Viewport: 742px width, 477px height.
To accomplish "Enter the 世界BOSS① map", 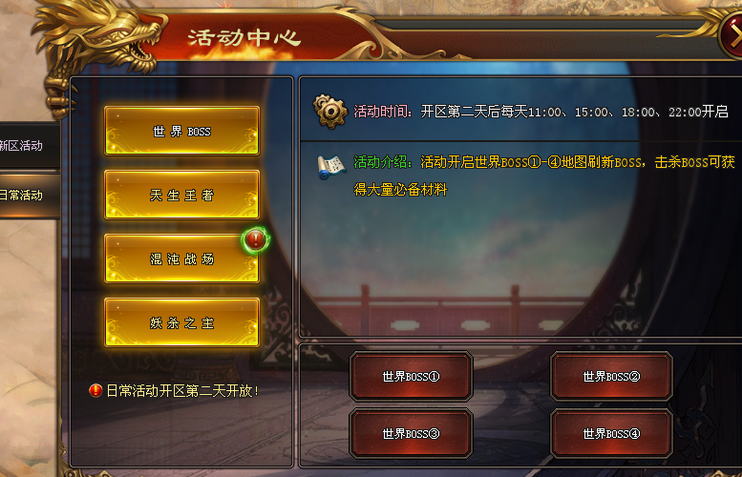I will point(411,377).
